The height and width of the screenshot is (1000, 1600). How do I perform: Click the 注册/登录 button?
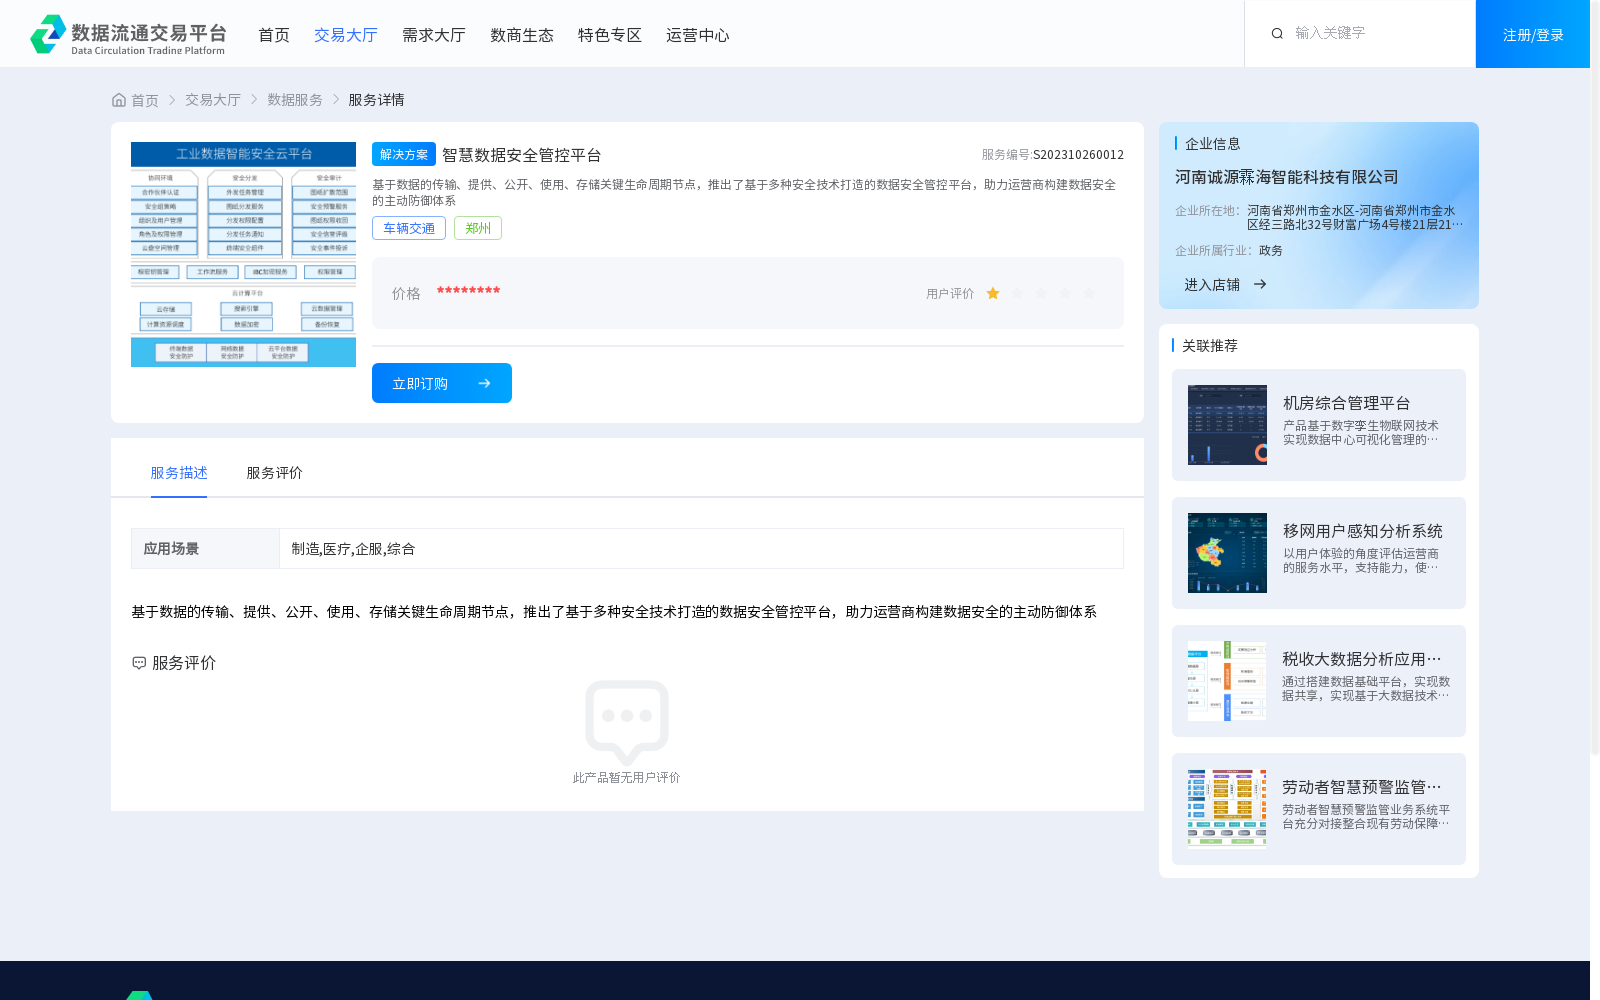tap(1533, 34)
